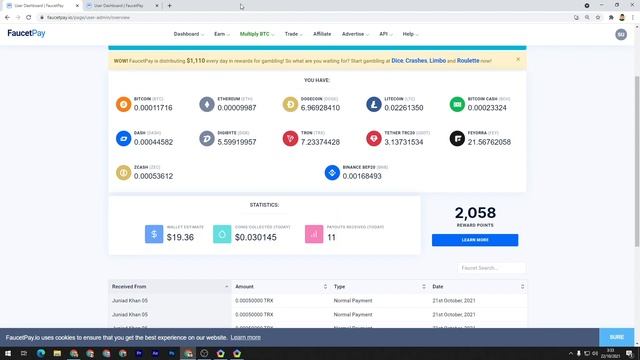Dismiss the yellow gambling rewards banner

pyautogui.click(x=518, y=59)
